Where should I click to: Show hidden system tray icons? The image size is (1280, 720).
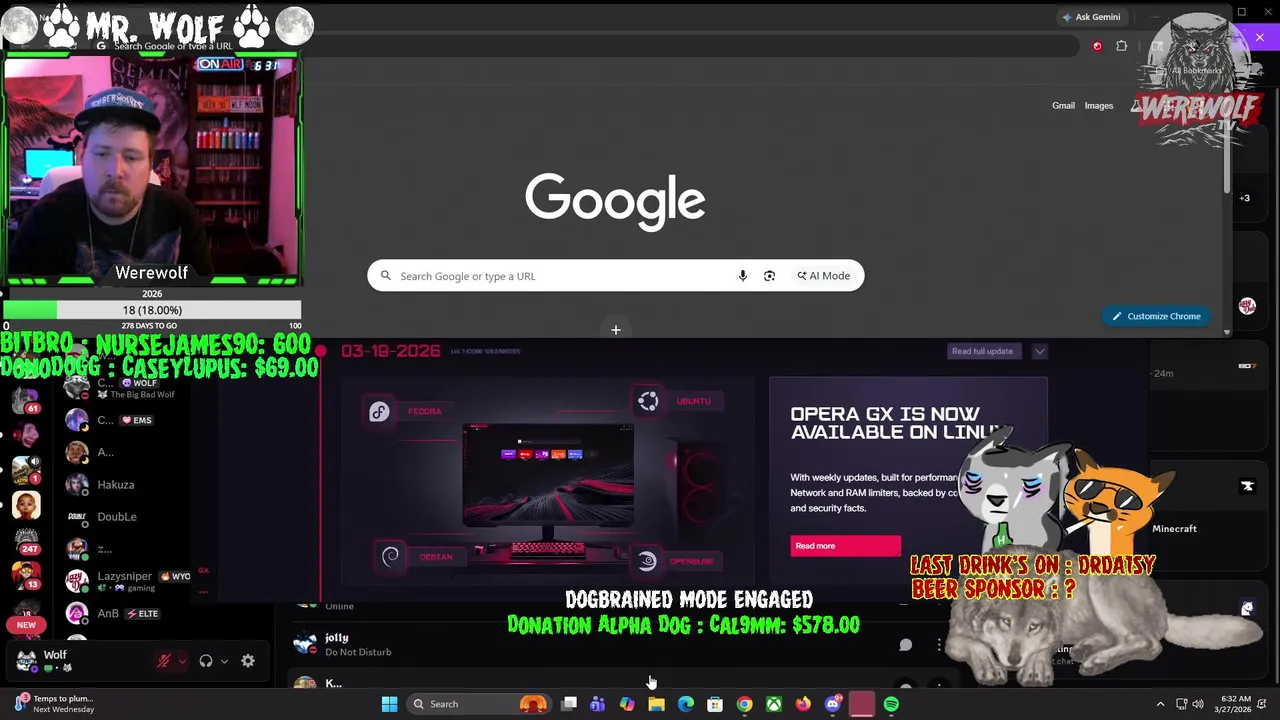pos(1160,704)
